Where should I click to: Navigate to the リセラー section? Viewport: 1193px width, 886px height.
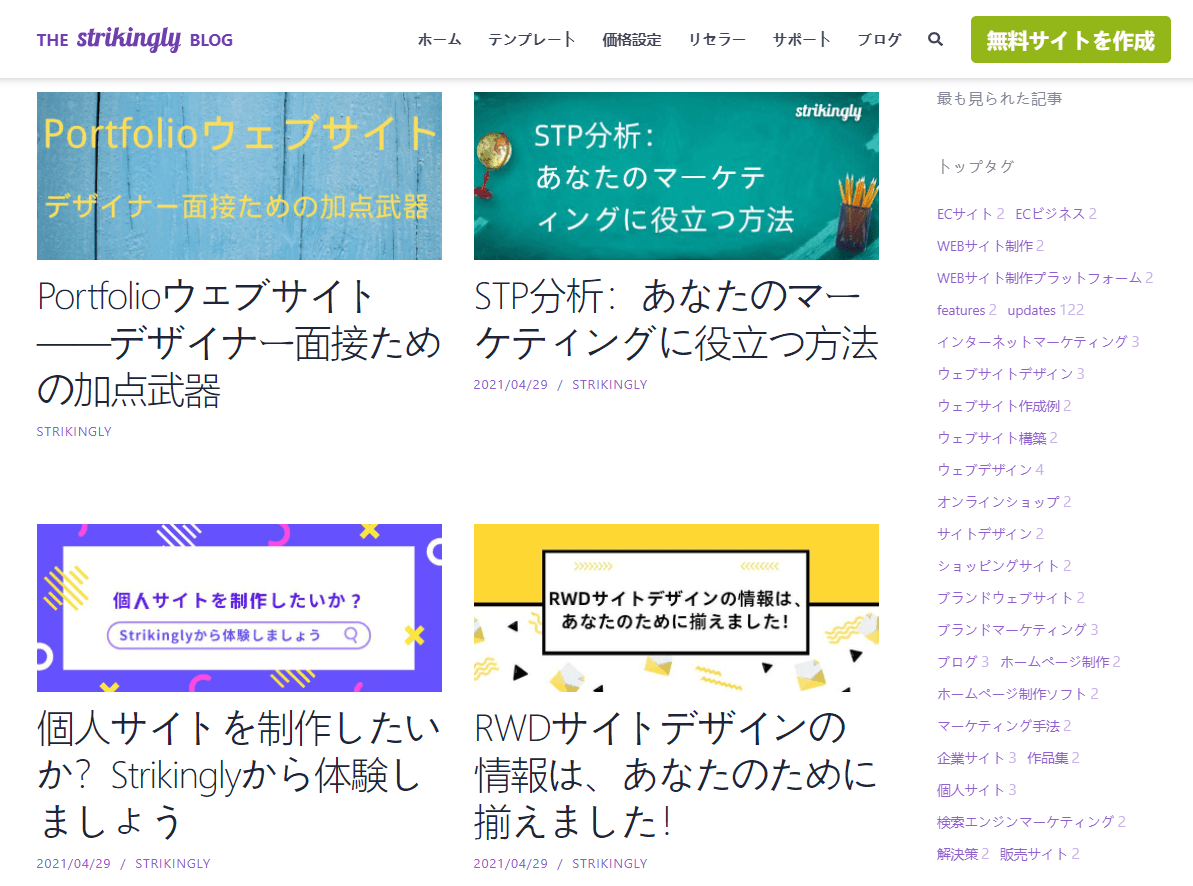tap(716, 39)
